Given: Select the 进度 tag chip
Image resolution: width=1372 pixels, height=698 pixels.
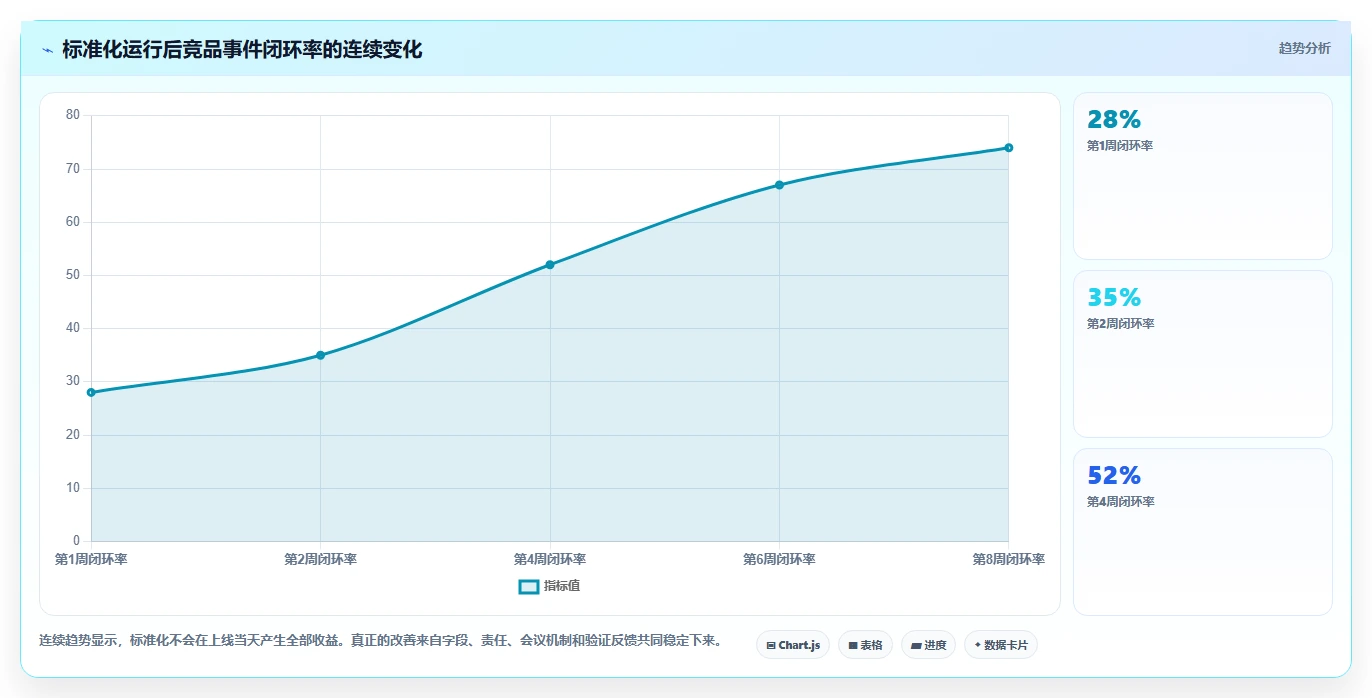Looking at the screenshot, I should click(x=928, y=645).
